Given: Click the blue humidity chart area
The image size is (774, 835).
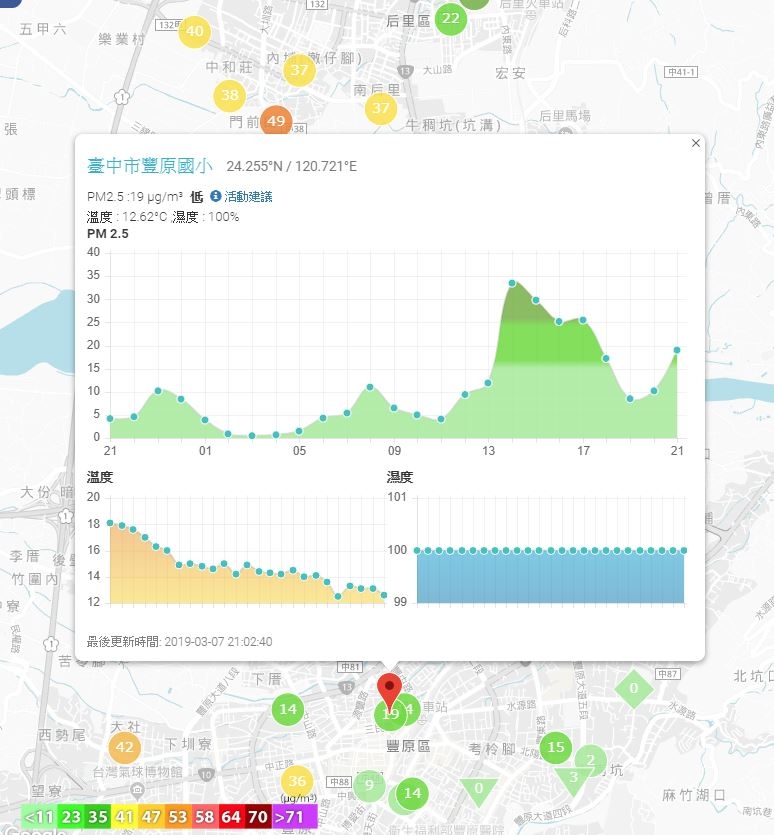Looking at the screenshot, I should tap(550, 577).
